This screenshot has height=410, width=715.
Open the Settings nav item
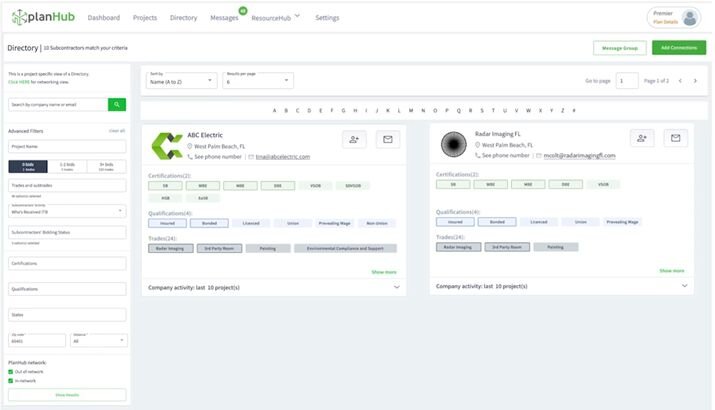point(327,18)
